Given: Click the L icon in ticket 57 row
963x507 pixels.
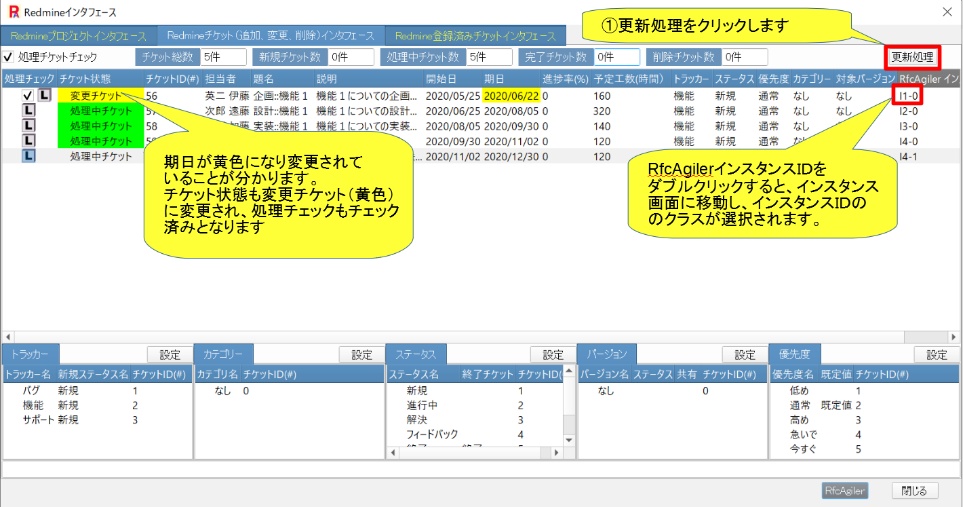Looking at the screenshot, I should (28, 110).
